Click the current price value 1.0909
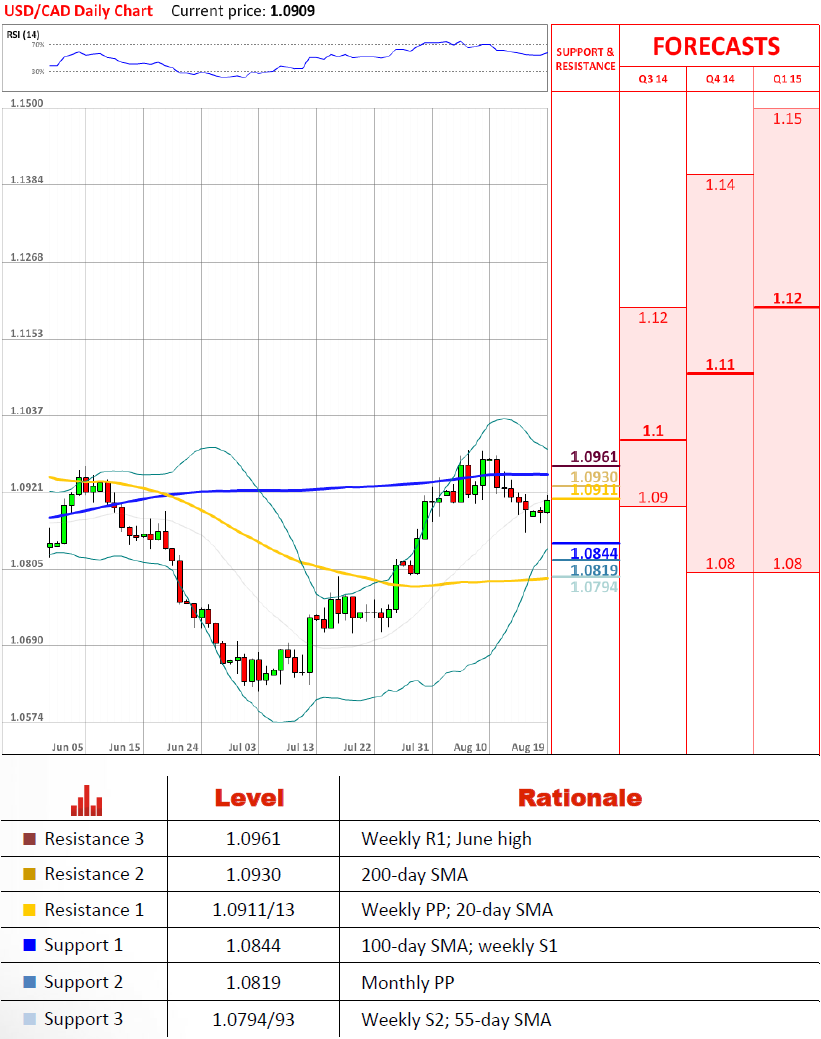Image resolution: width=821 pixels, height=1039 pixels. (292, 11)
